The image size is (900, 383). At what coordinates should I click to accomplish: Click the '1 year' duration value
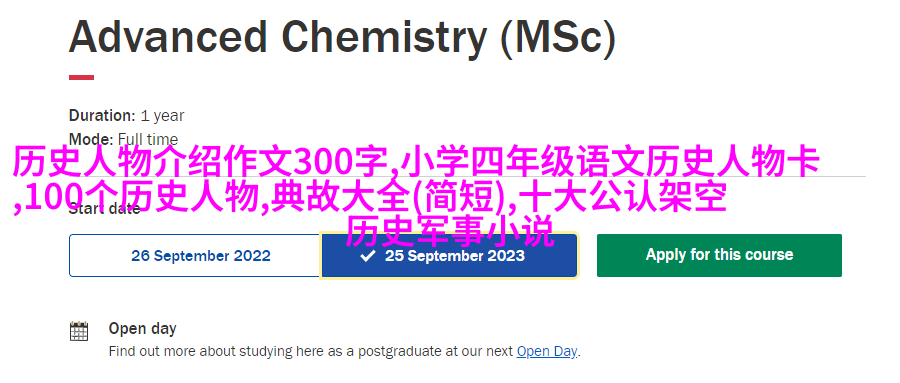pyautogui.click(x=162, y=116)
